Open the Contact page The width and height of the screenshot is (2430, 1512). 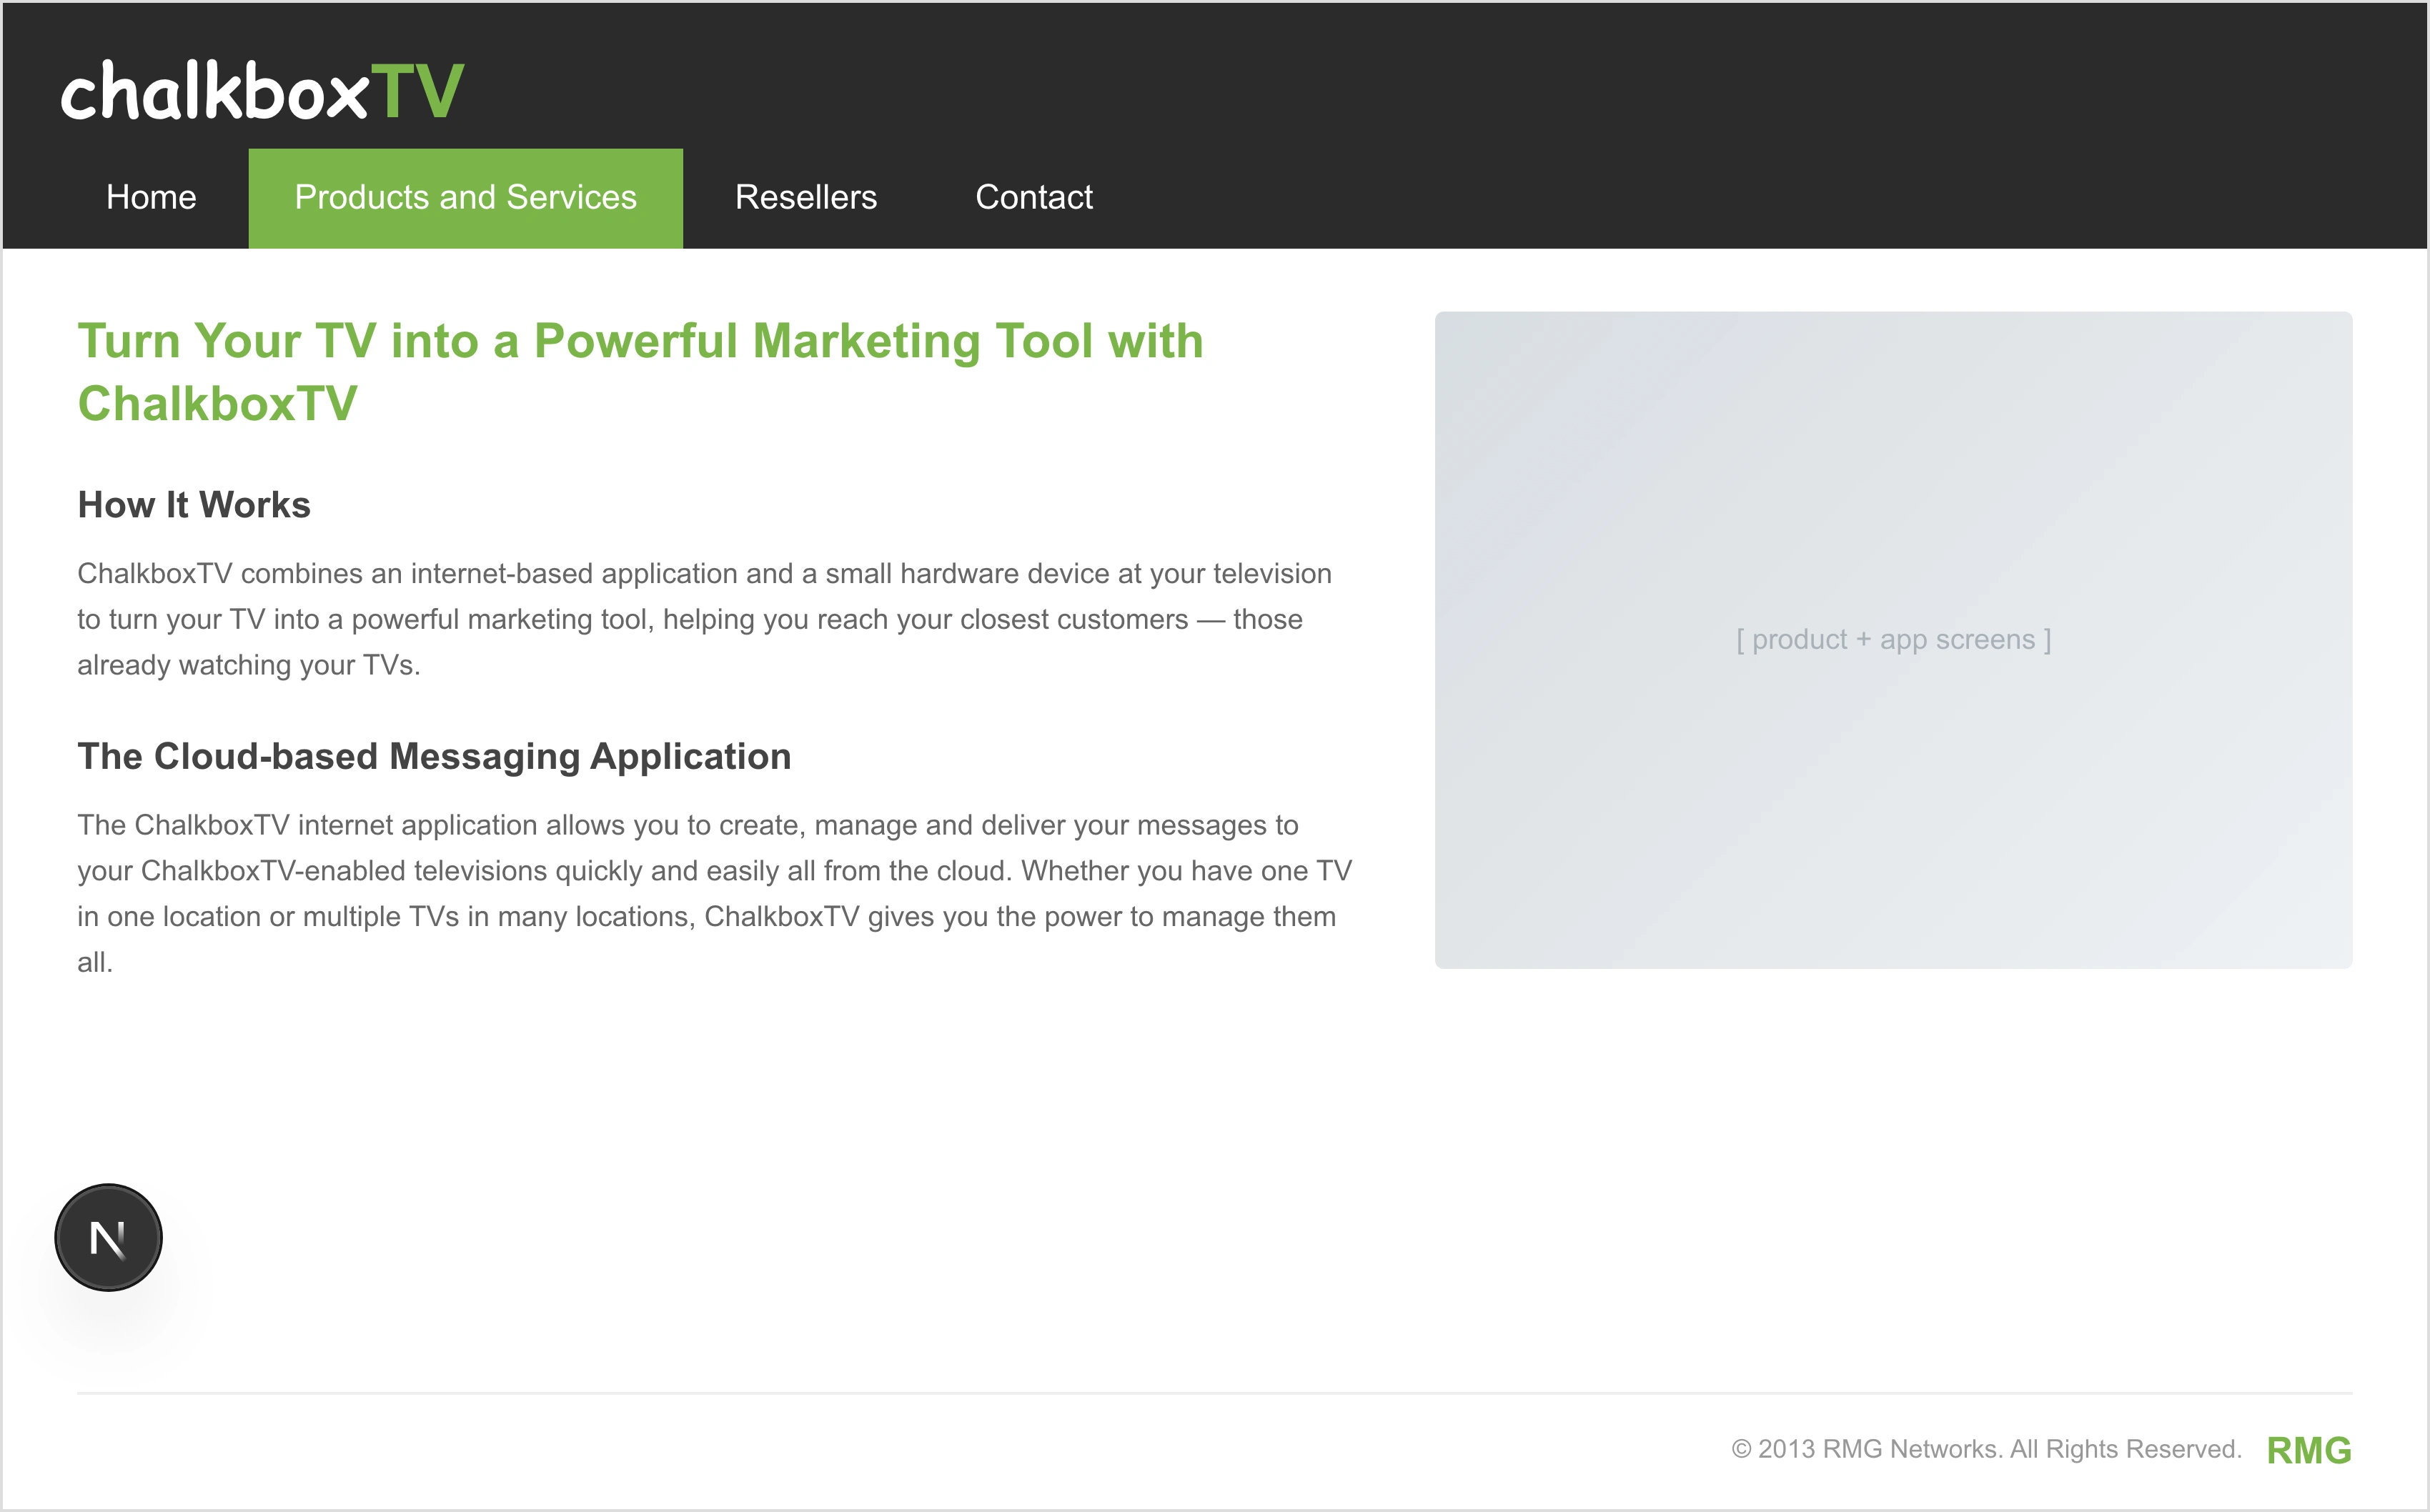click(x=1034, y=197)
